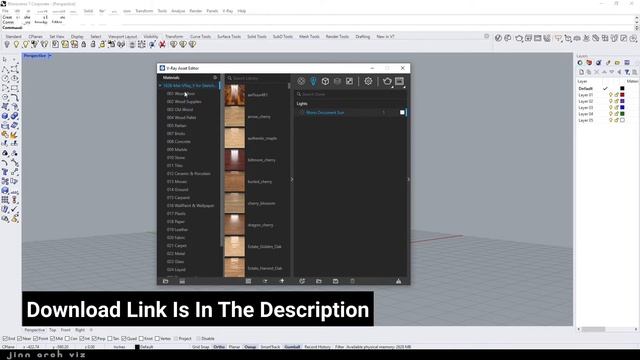Click the save asset to file icon

pos(336,281)
